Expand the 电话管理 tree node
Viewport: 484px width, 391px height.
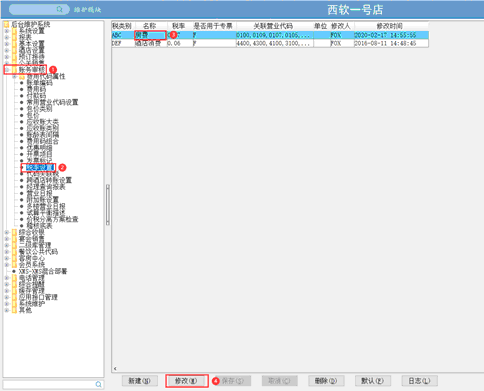pos(7,278)
